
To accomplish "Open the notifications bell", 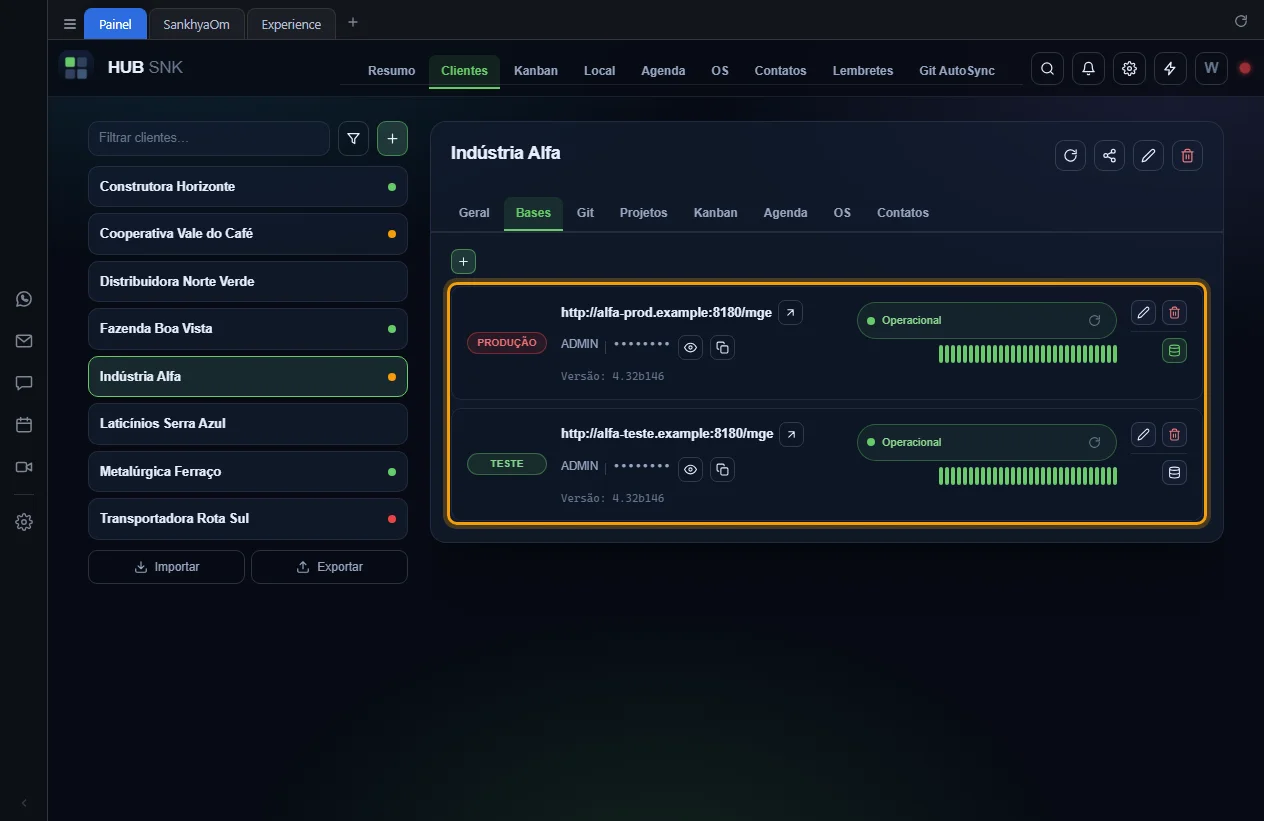I will coord(1088,69).
